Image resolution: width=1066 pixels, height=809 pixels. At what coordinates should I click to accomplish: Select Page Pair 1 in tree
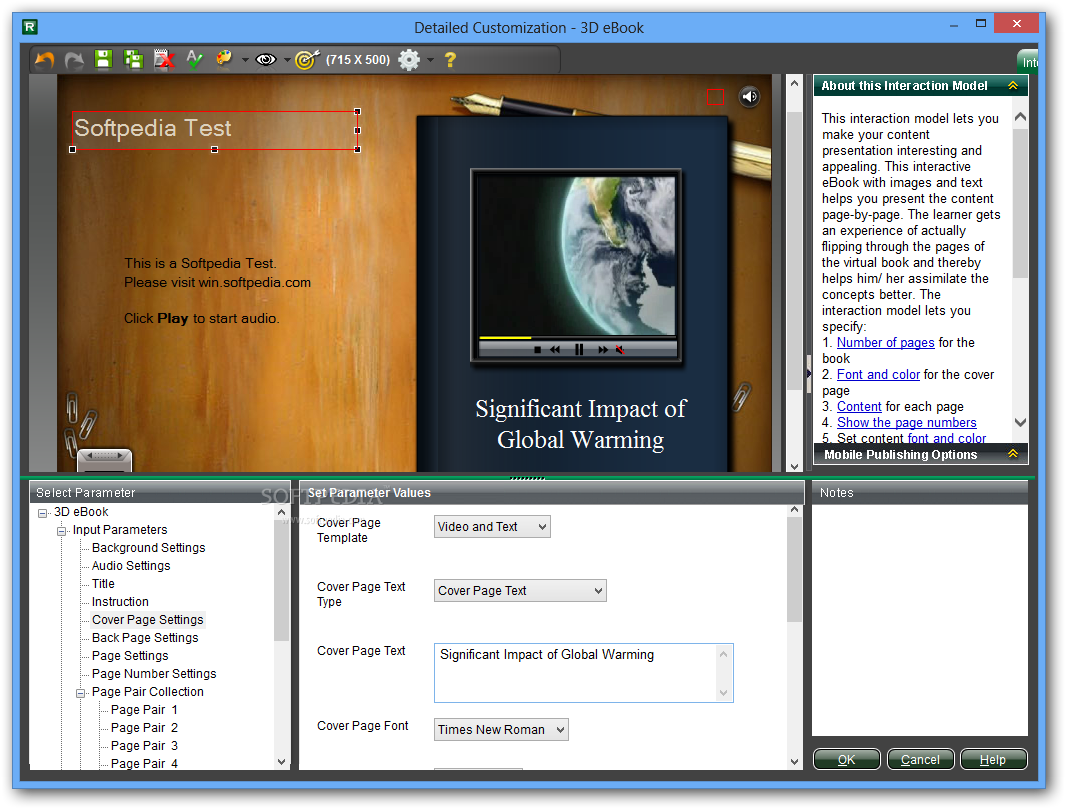tap(144, 710)
